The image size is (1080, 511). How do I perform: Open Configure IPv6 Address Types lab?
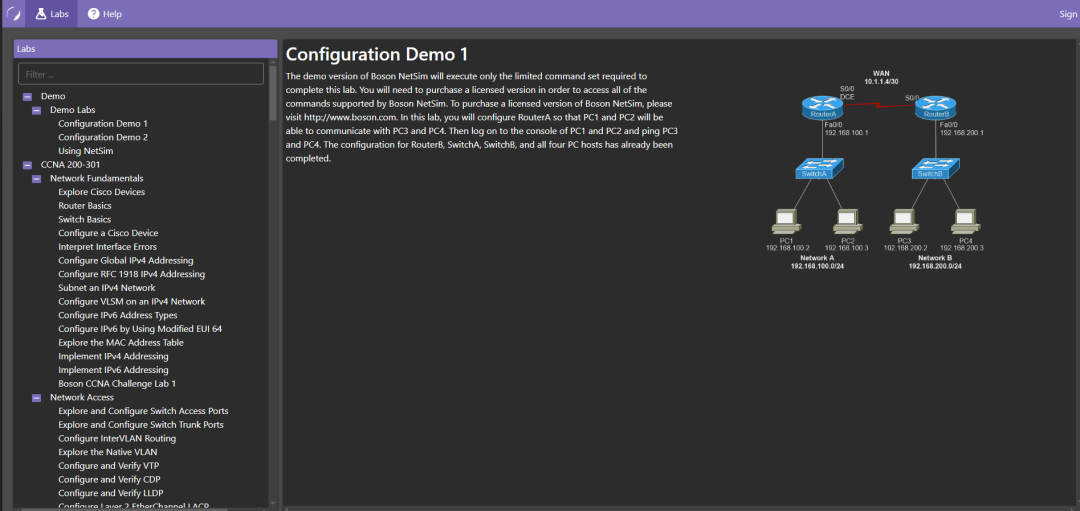point(118,315)
